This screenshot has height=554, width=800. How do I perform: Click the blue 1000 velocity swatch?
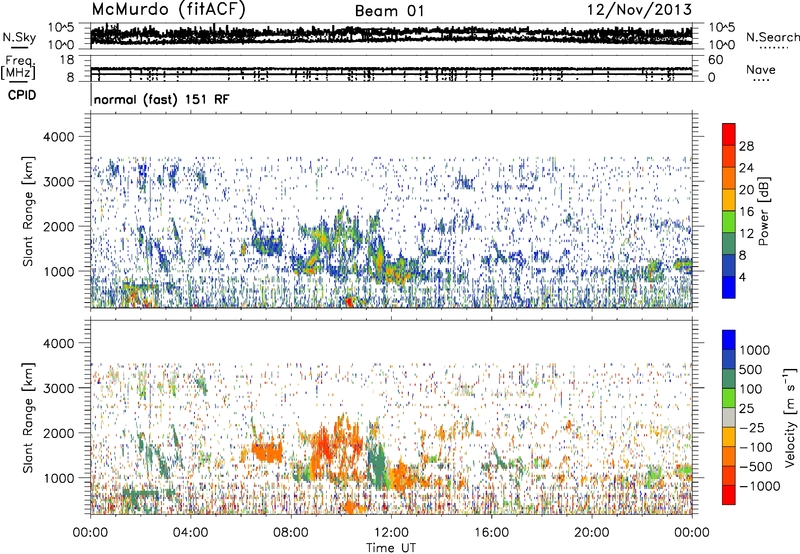[x=729, y=340]
